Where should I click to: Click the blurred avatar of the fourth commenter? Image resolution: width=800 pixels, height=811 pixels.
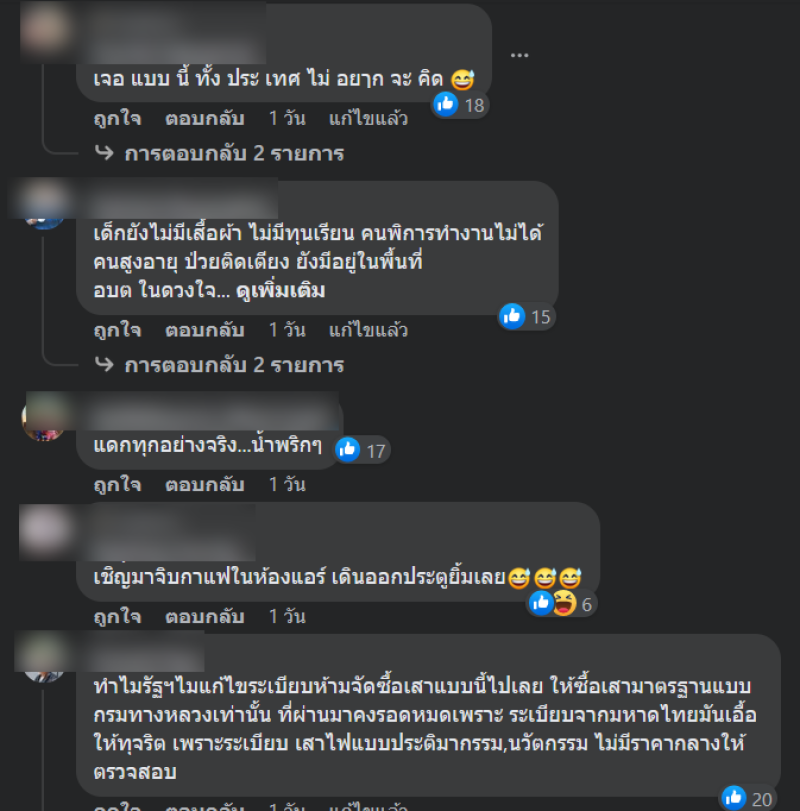coord(44,531)
